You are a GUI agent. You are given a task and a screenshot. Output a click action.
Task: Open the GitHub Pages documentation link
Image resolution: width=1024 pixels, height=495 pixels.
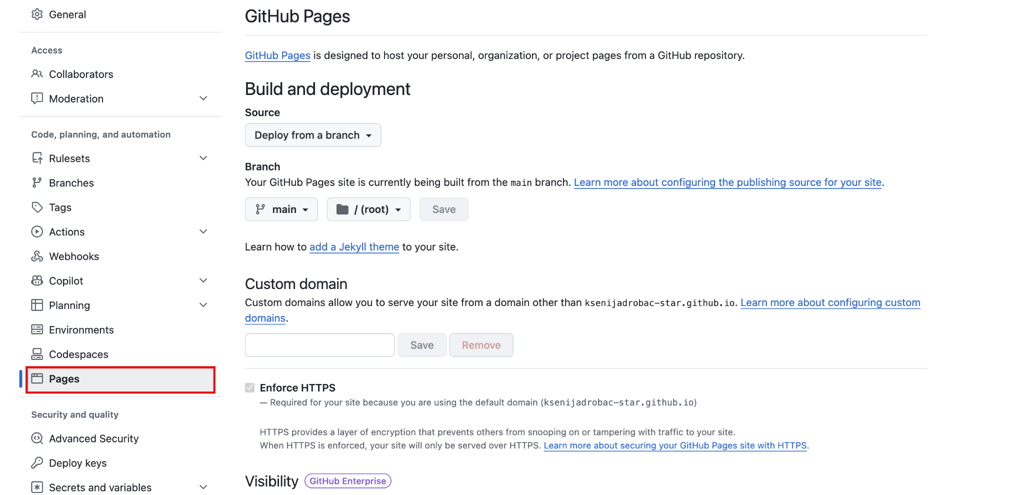[x=278, y=56]
